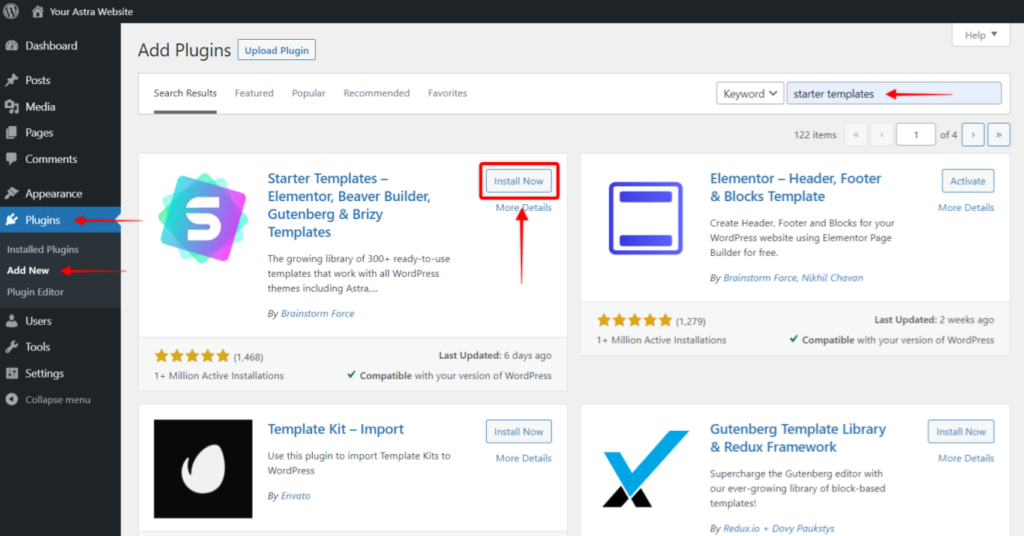This screenshot has height=536, width=1024.
Task: Go to next page of results
Action: 972,135
